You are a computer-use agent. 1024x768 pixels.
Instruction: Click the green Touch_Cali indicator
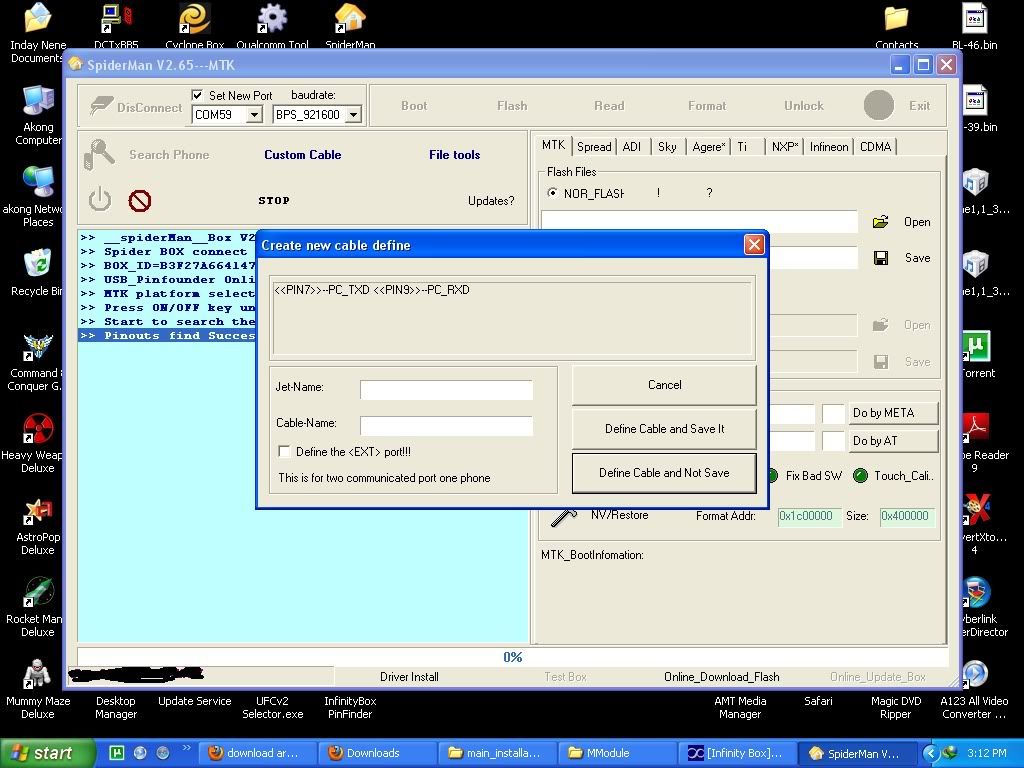pos(860,475)
